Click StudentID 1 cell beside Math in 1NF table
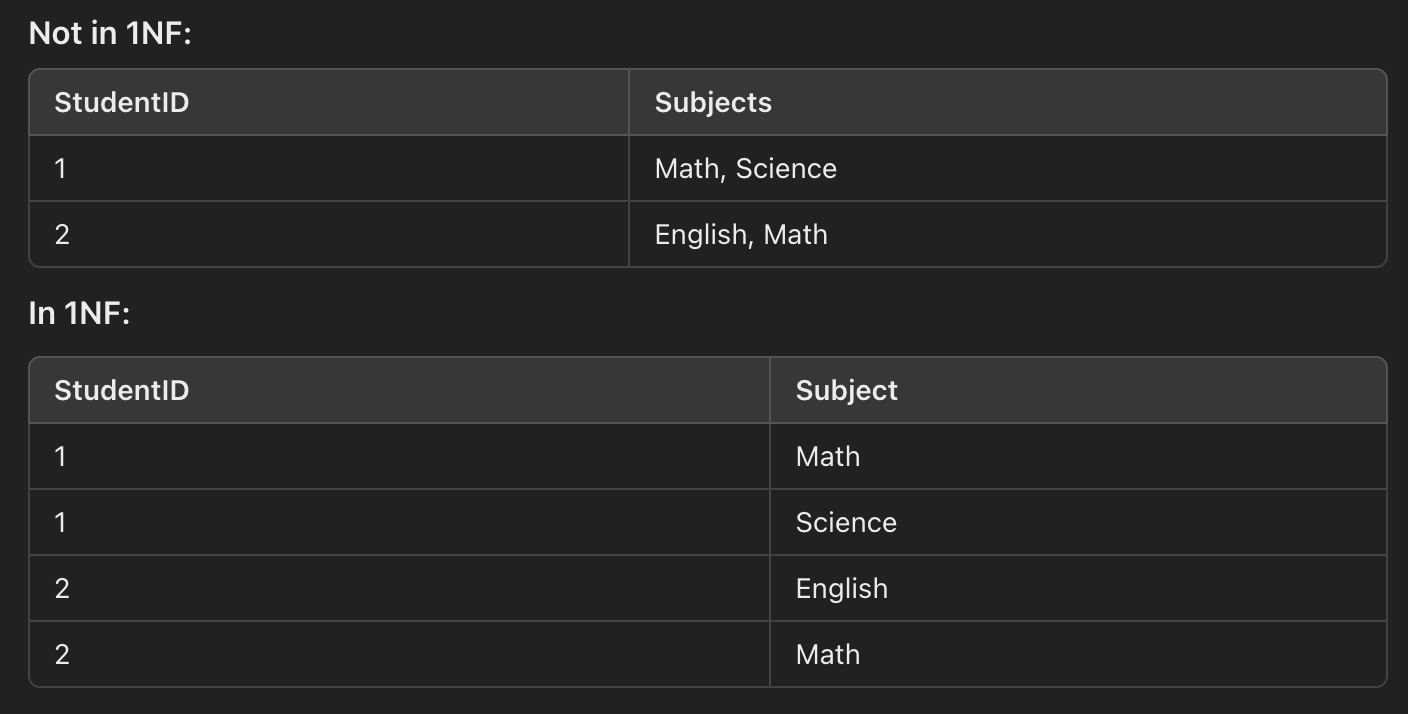This screenshot has width=1408, height=714. point(400,456)
